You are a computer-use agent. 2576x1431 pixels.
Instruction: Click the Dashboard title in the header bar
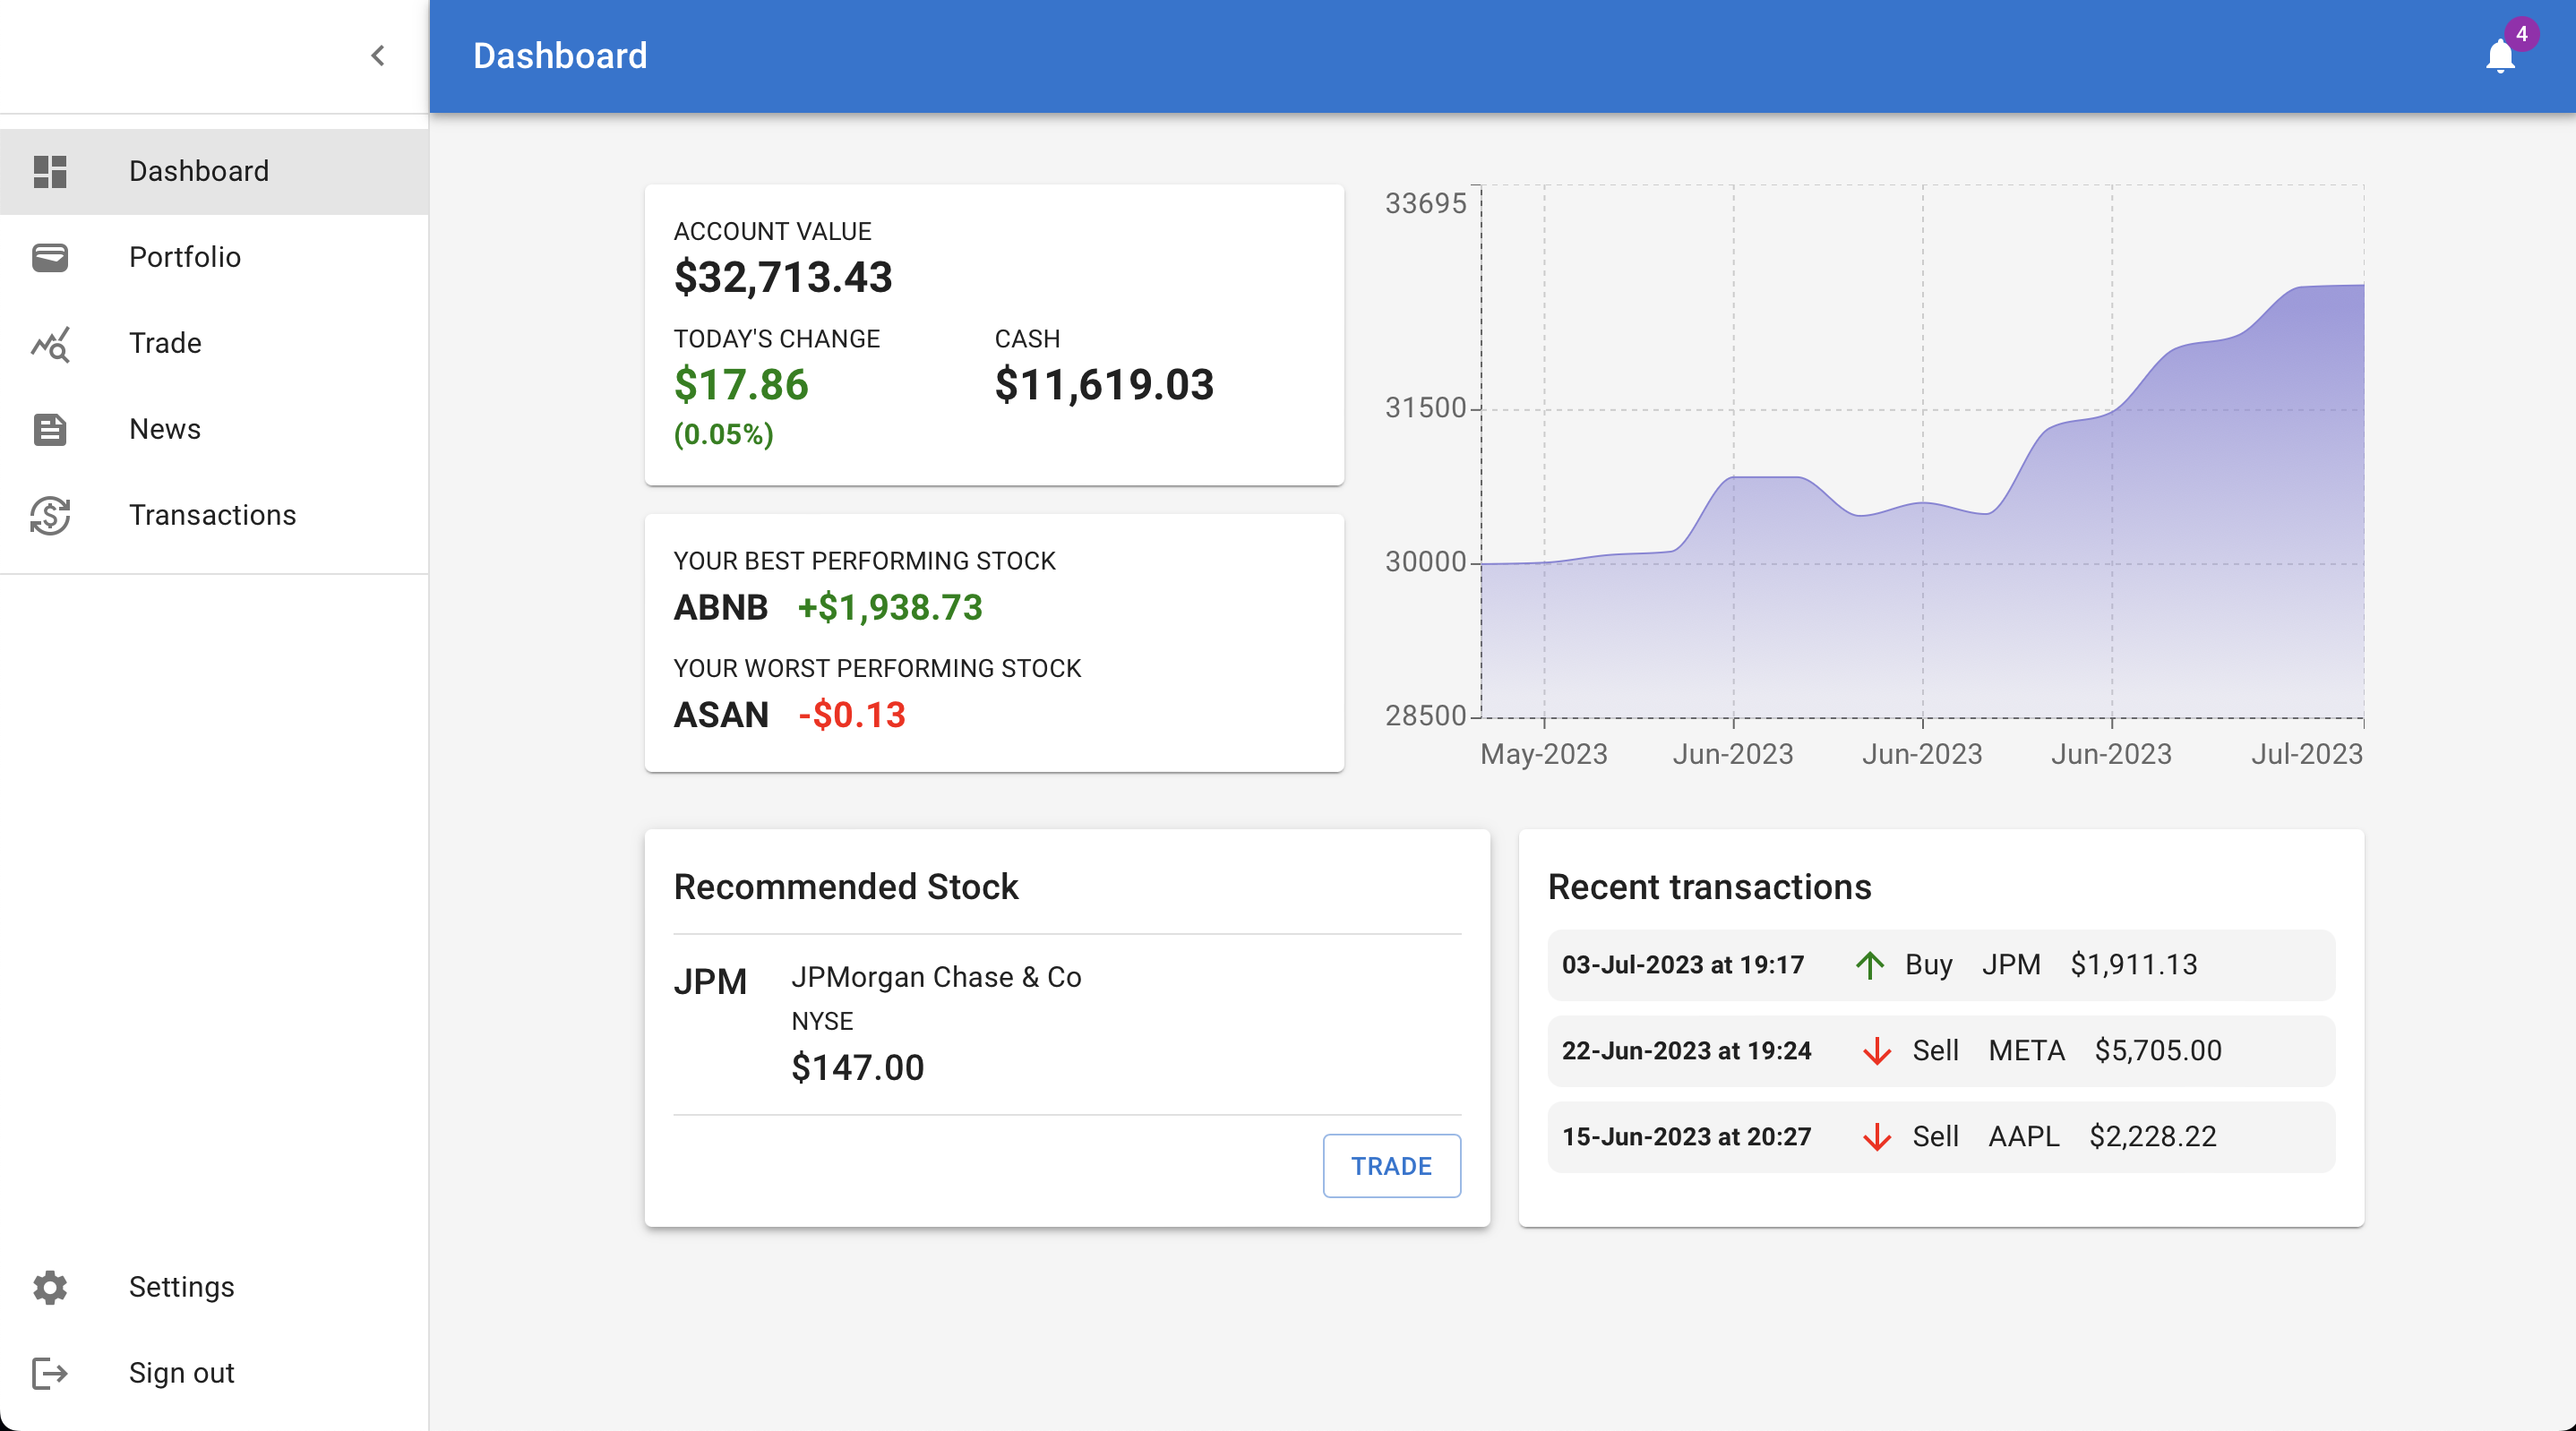point(560,56)
